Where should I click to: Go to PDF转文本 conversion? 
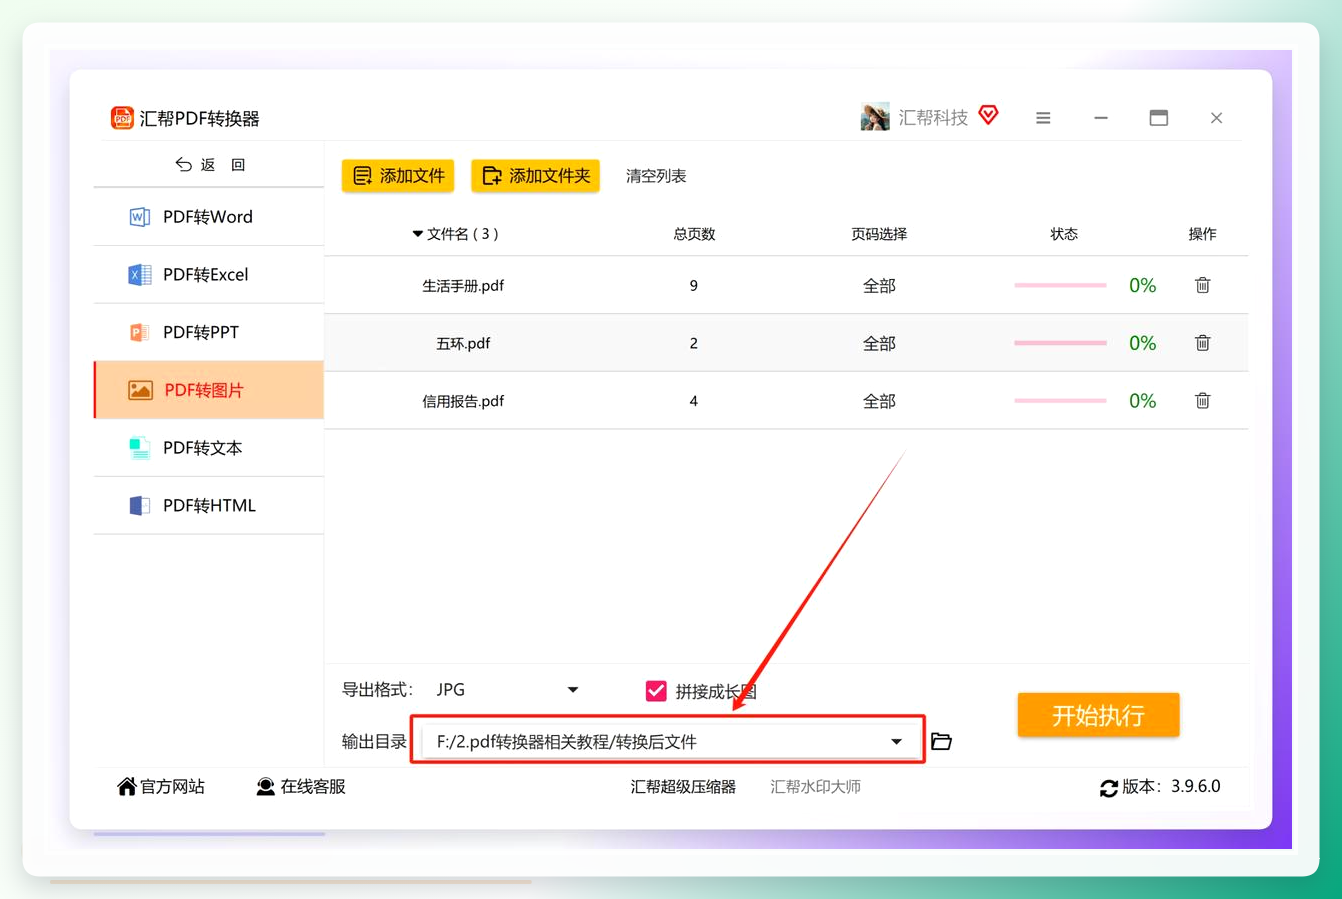209,448
